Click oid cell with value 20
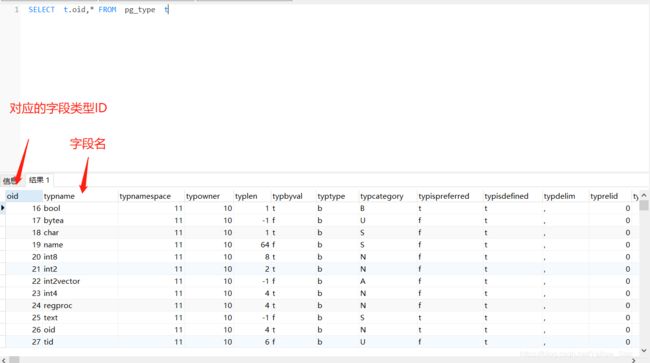Image resolution: width=650 pixels, height=363 pixels. (x=24, y=257)
